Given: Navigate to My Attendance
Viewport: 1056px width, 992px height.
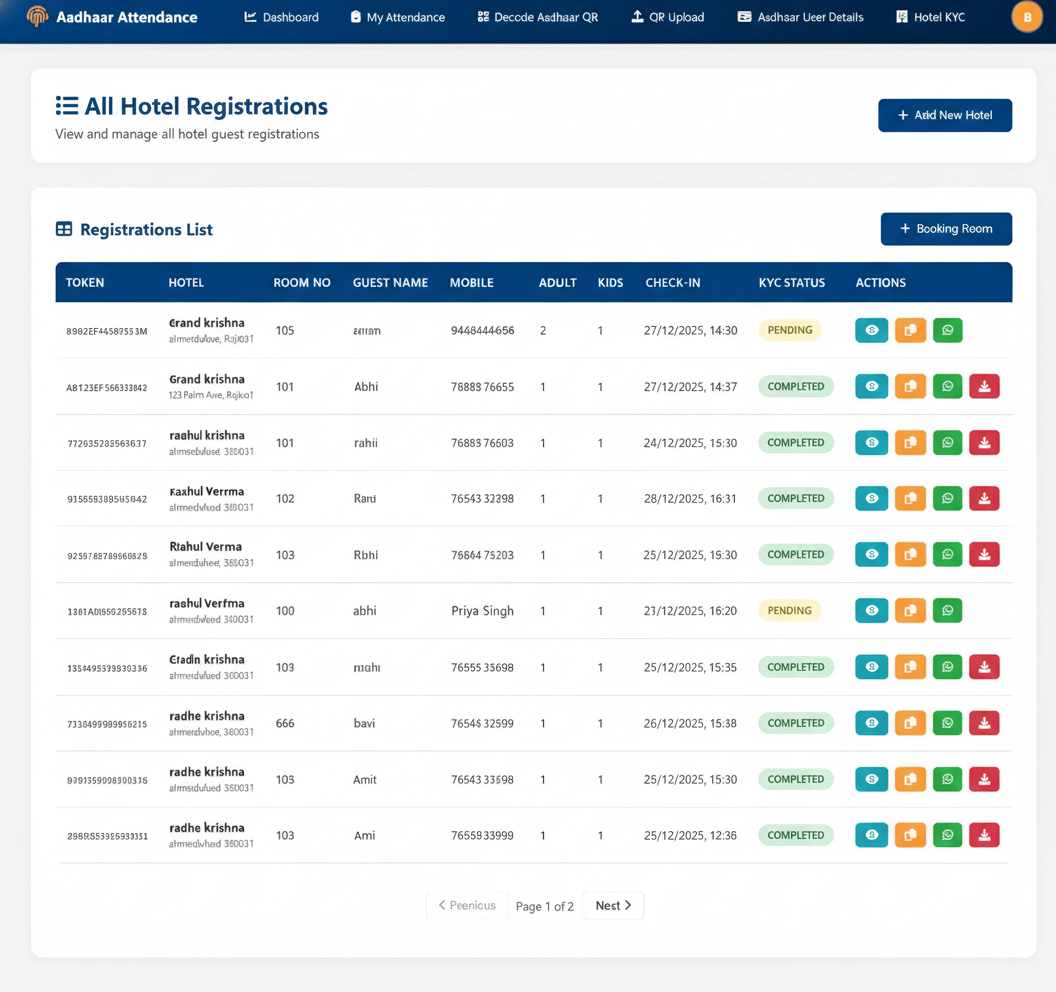Looking at the screenshot, I should 397,17.
